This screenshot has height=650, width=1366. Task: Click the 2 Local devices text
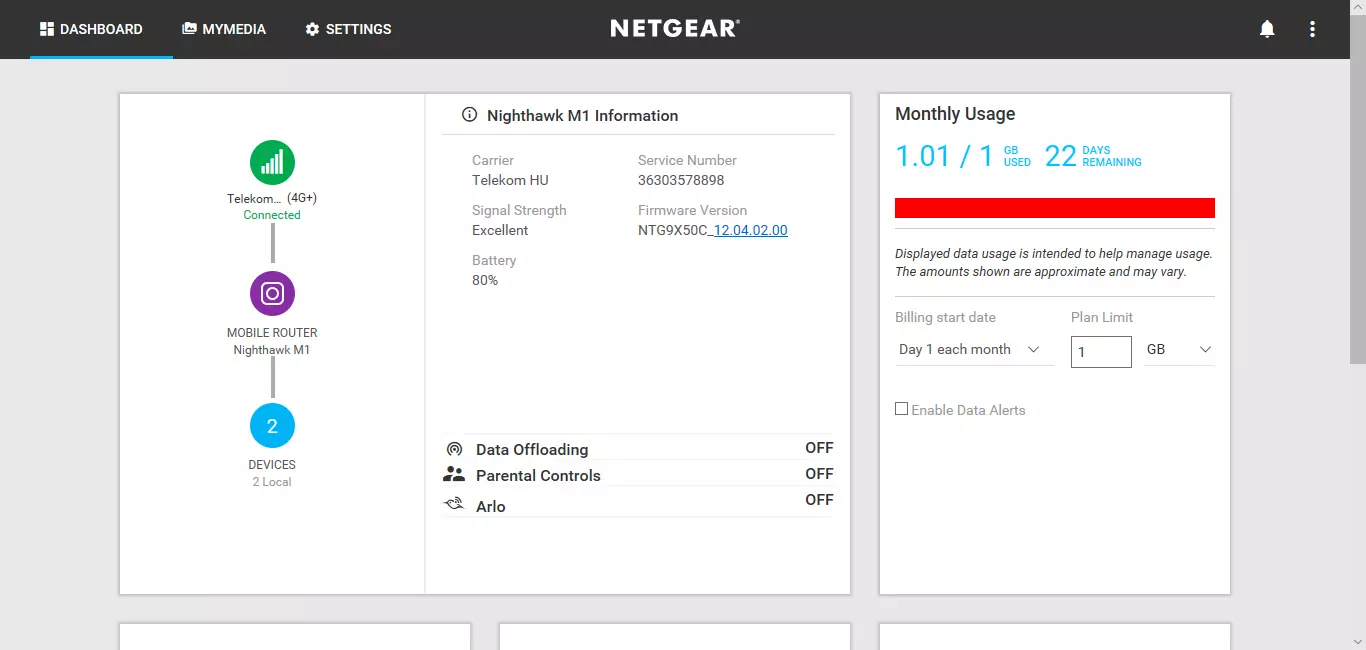pyautogui.click(x=272, y=482)
